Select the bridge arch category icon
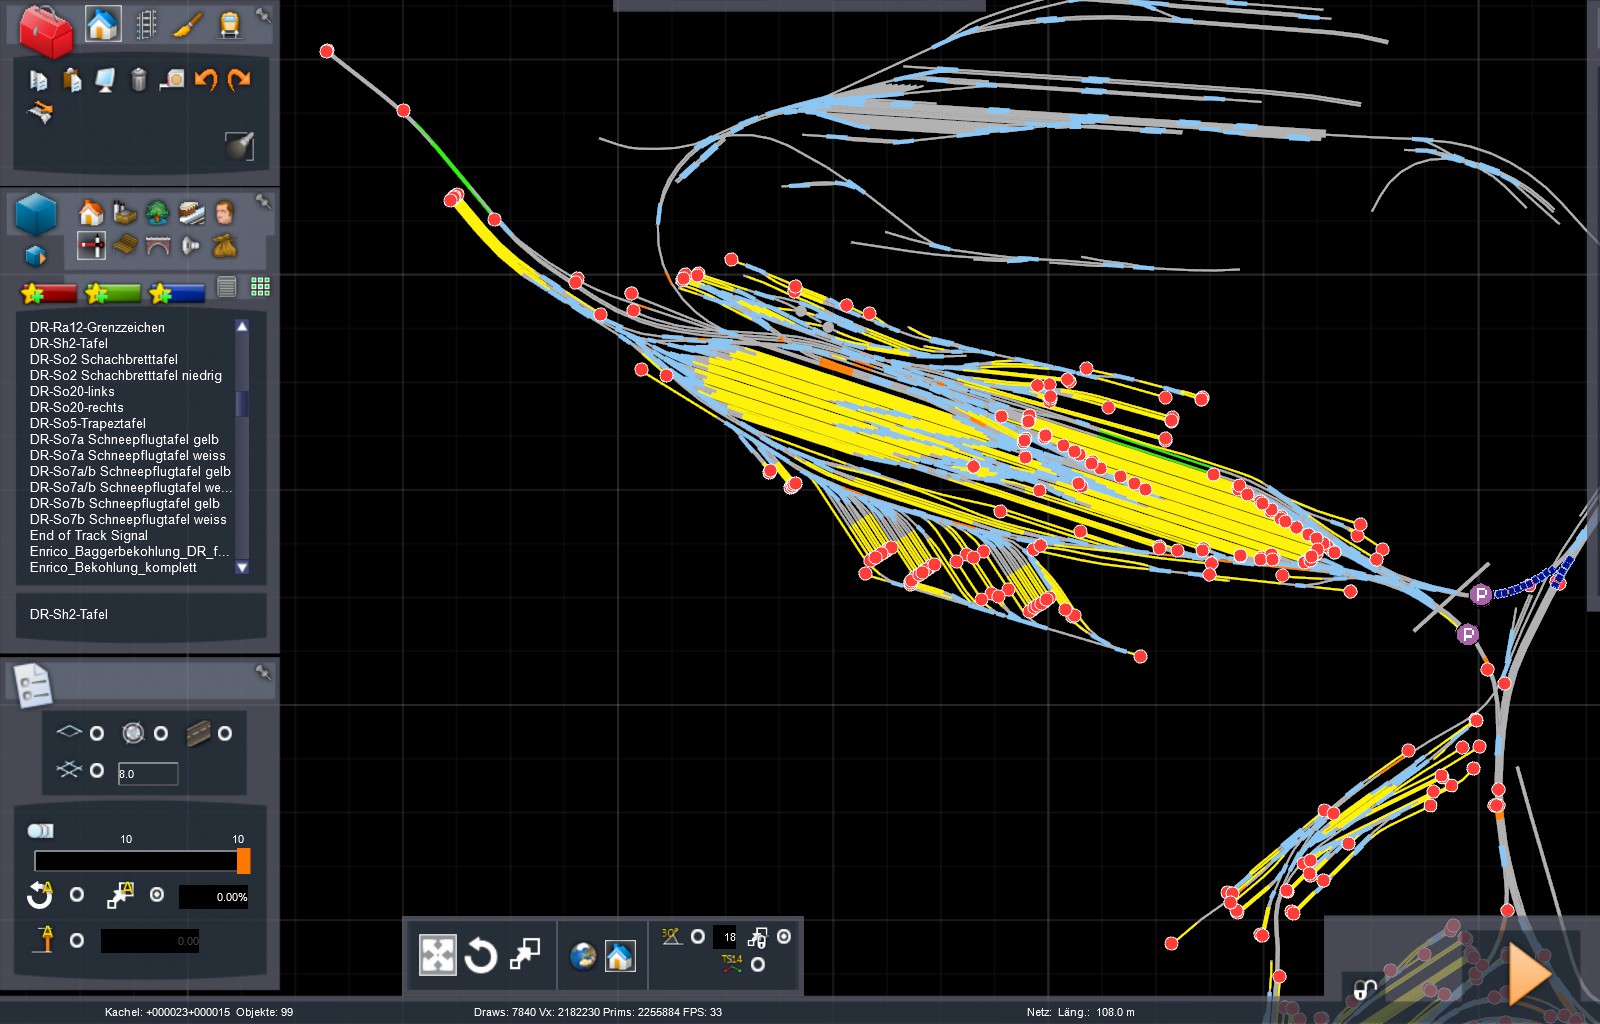Image resolution: width=1600 pixels, height=1024 pixels. [x=158, y=245]
